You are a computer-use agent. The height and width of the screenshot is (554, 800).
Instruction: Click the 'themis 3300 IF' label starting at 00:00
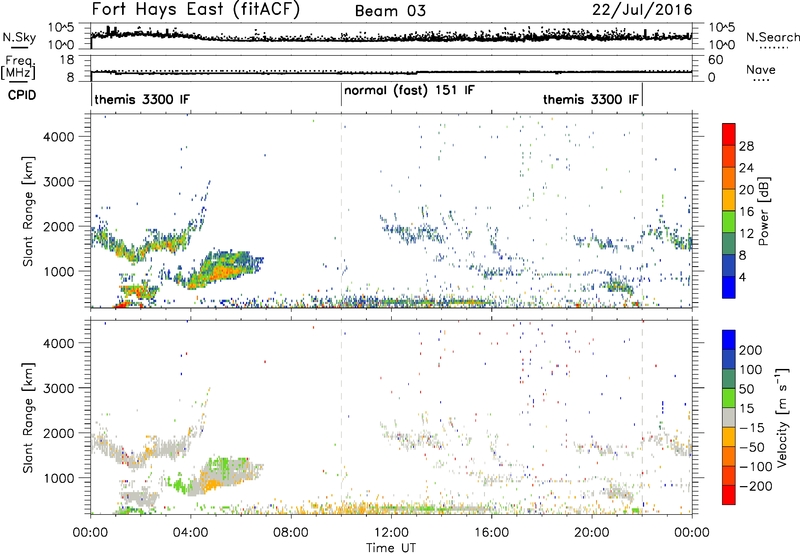coord(142,99)
